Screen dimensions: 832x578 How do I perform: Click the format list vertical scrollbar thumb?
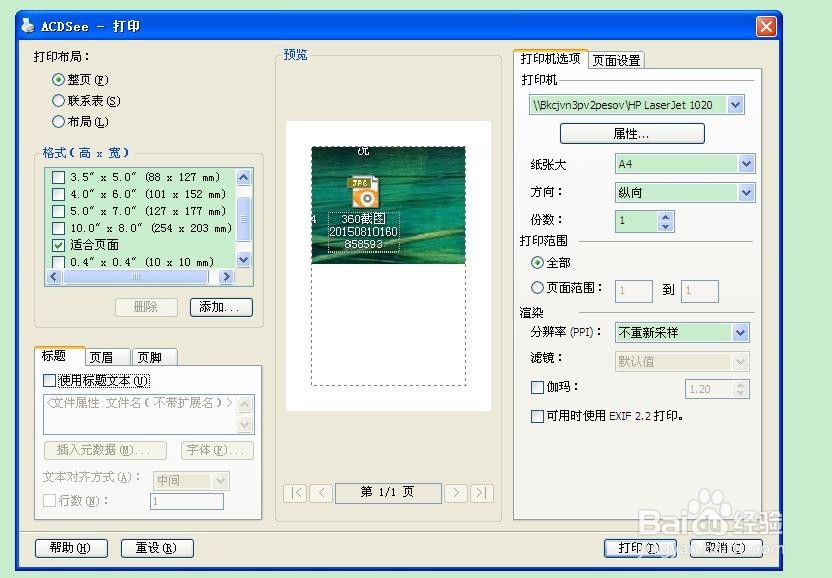[x=244, y=219]
